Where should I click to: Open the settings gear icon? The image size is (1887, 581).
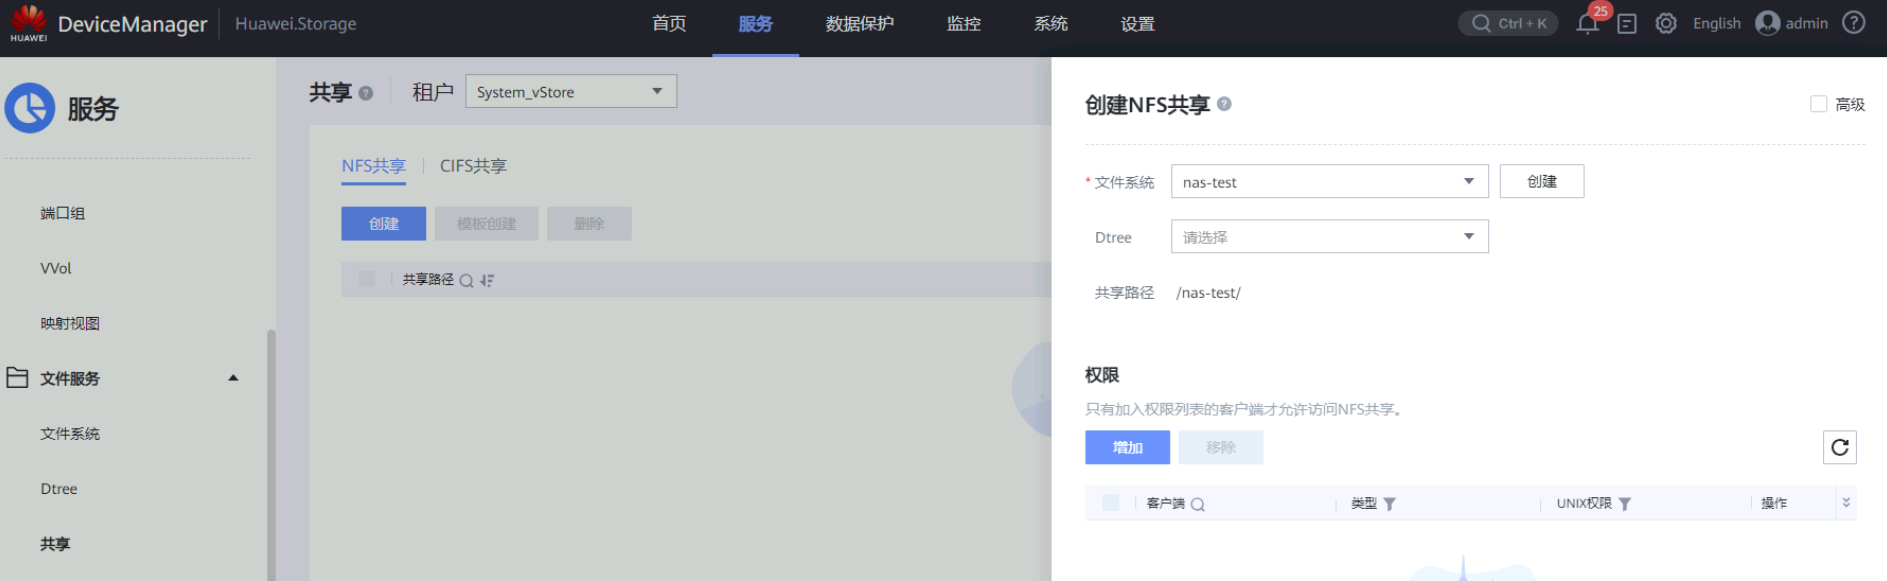[x=1666, y=24]
